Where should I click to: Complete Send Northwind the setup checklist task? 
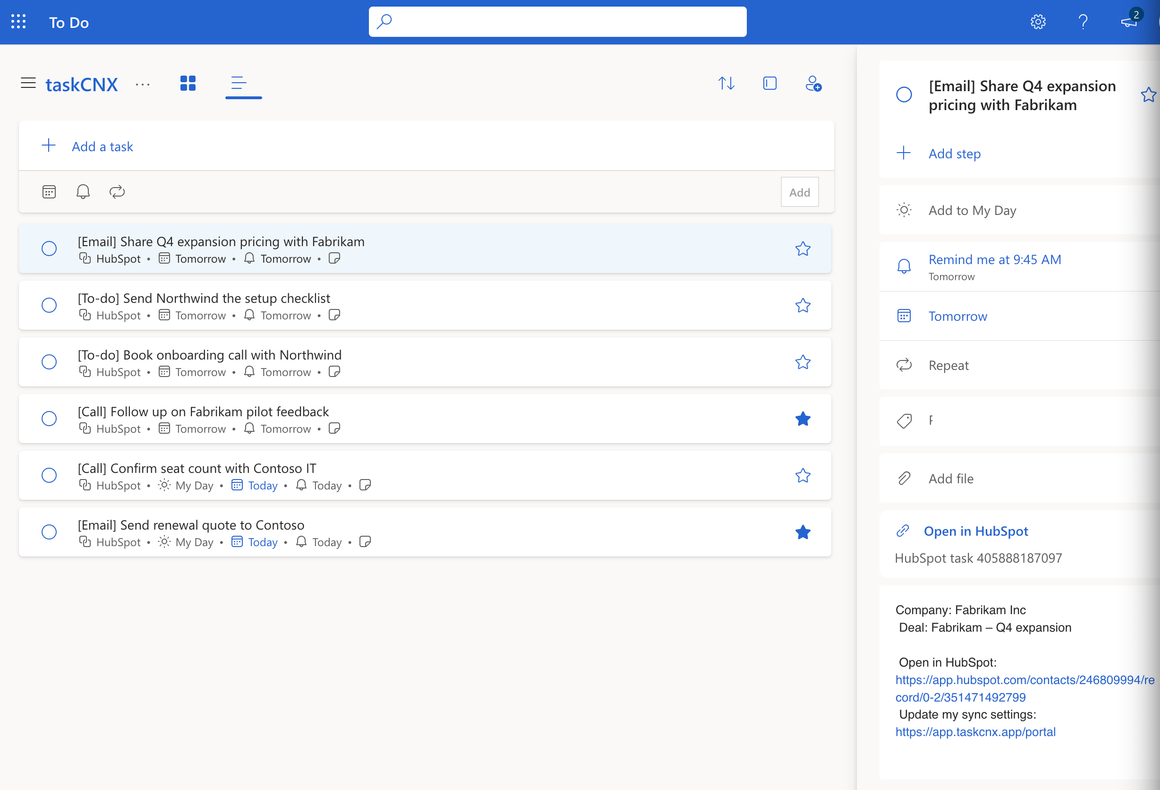[x=49, y=305]
